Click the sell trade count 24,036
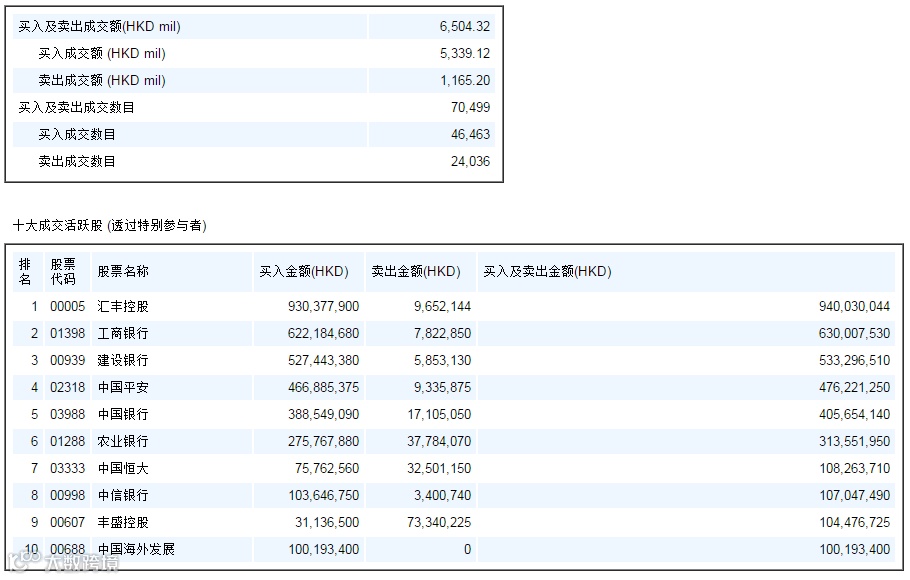This screenshot has height=580, width=910. [470, 161]
